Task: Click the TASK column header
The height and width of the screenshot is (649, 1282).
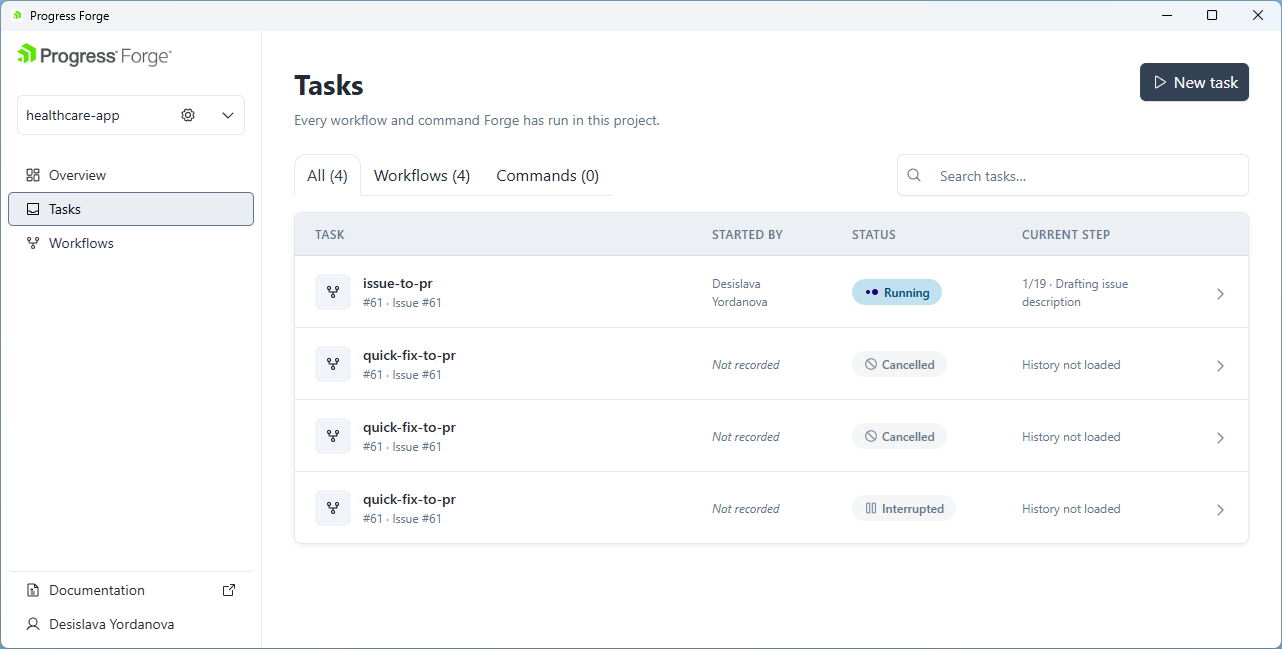Action: pos(329,235)
